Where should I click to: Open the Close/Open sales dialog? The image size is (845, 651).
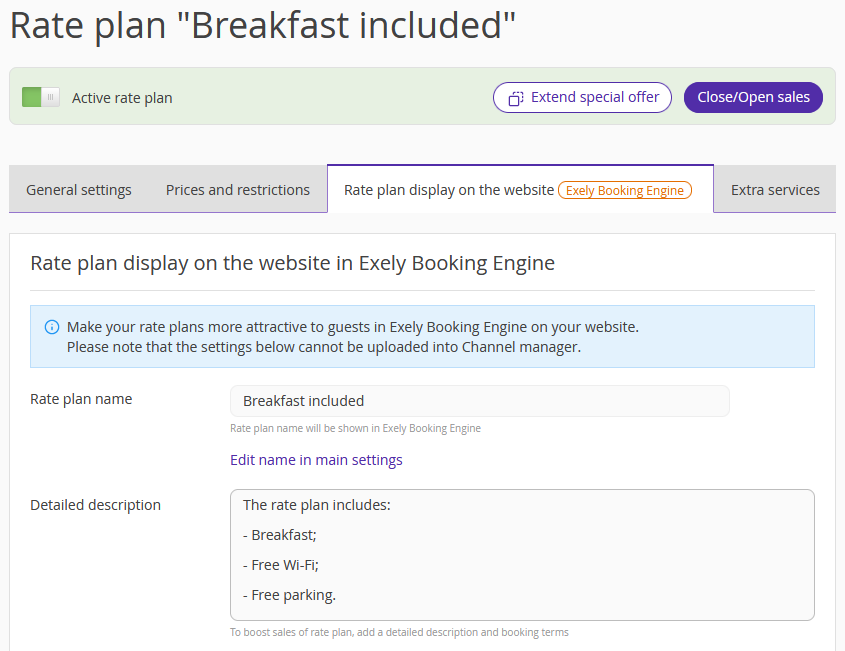(753, 98)
